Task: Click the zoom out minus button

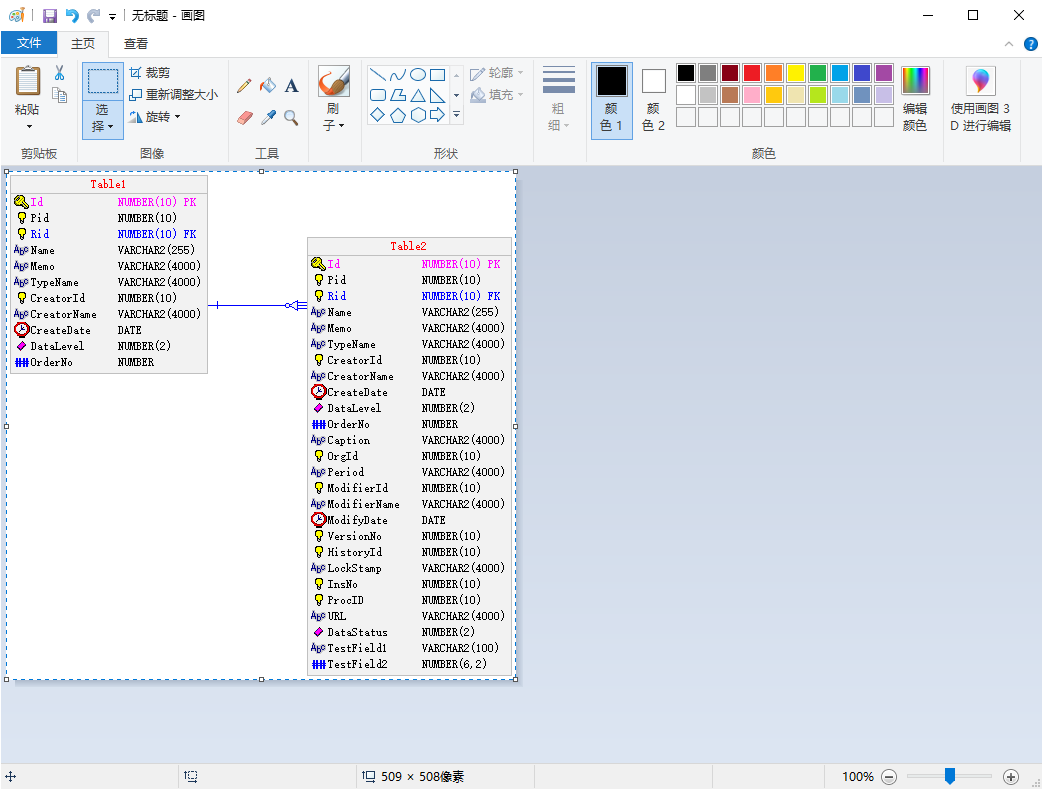Action: 889,776
